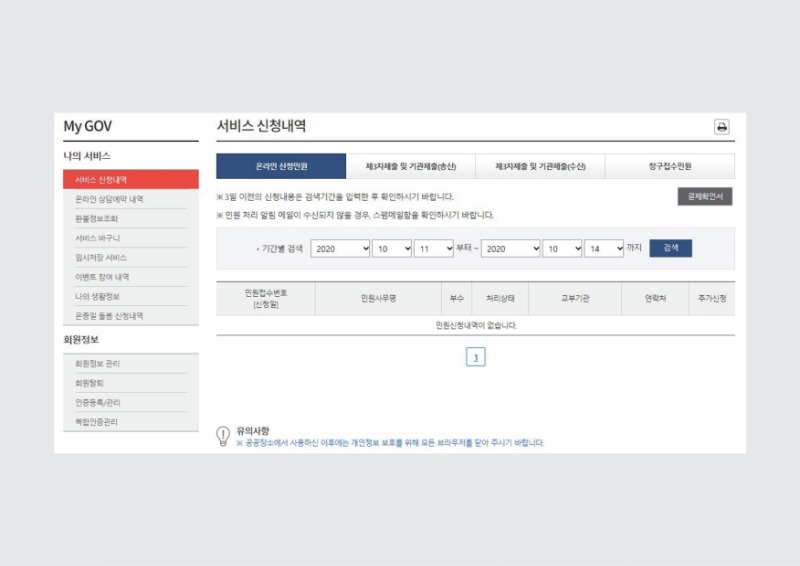Viewport: 800px width, 566px height.
Task: Open the start month dropdown
Action: [x=392, y=248]
